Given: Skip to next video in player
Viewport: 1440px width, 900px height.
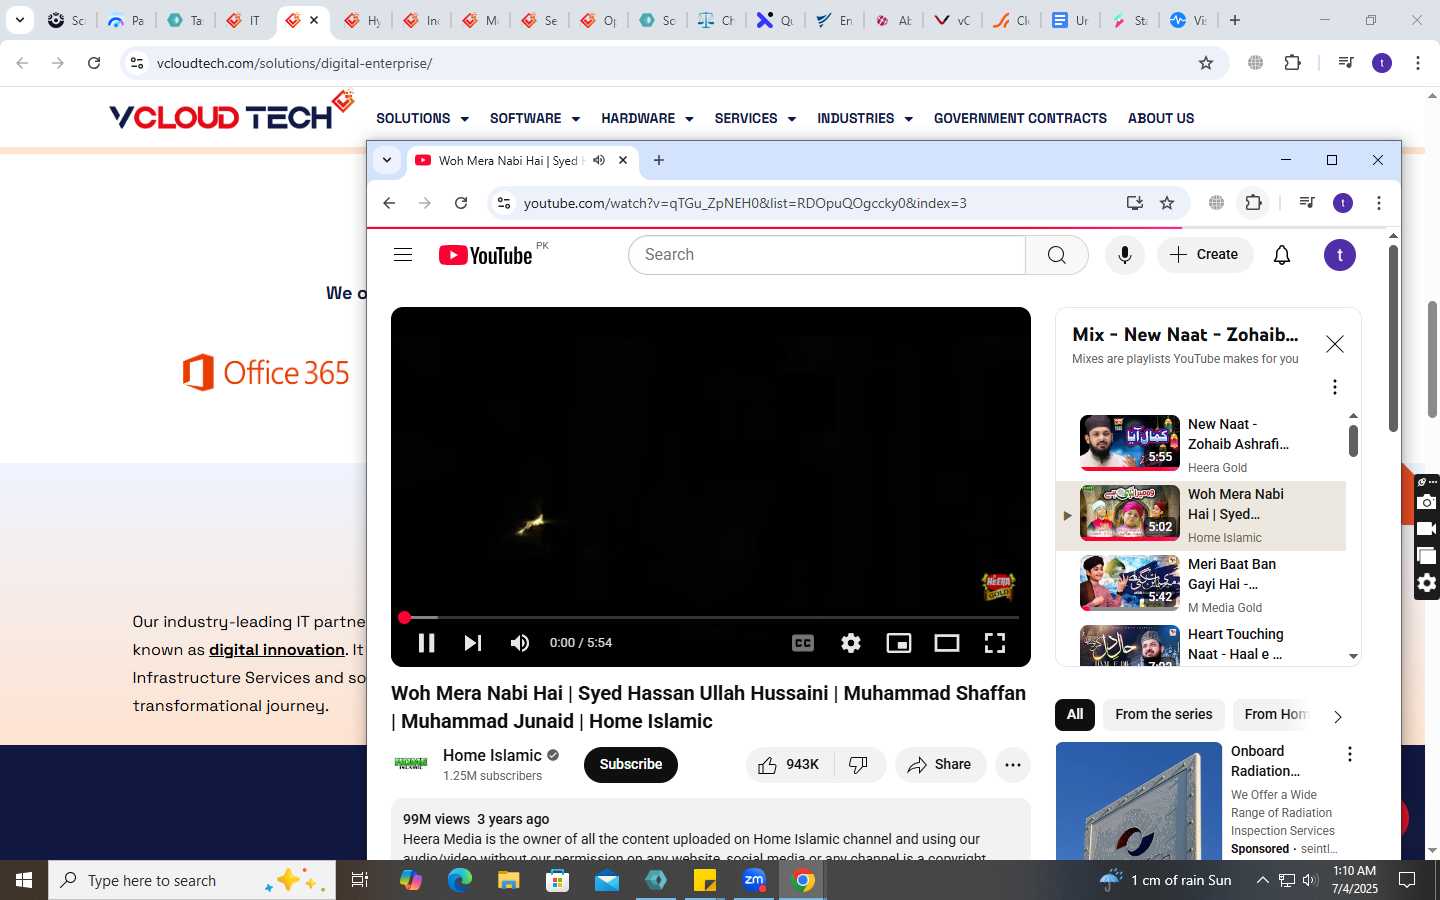Looking at the screenshot, I should 473,643.
